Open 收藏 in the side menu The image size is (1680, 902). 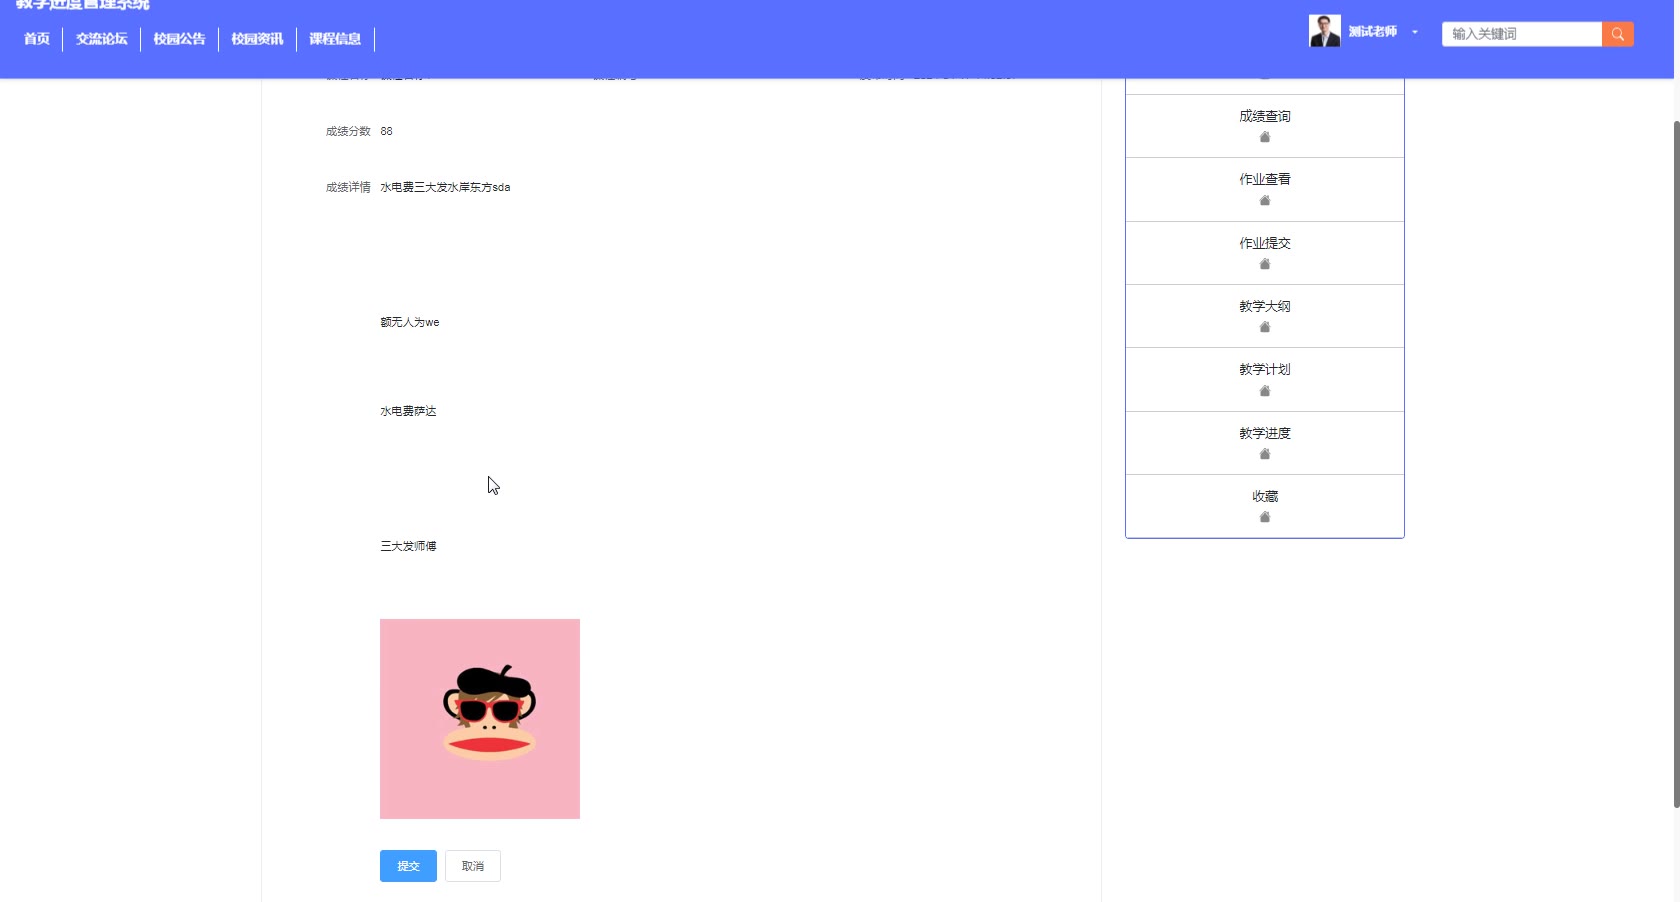tap(1265, 496)
